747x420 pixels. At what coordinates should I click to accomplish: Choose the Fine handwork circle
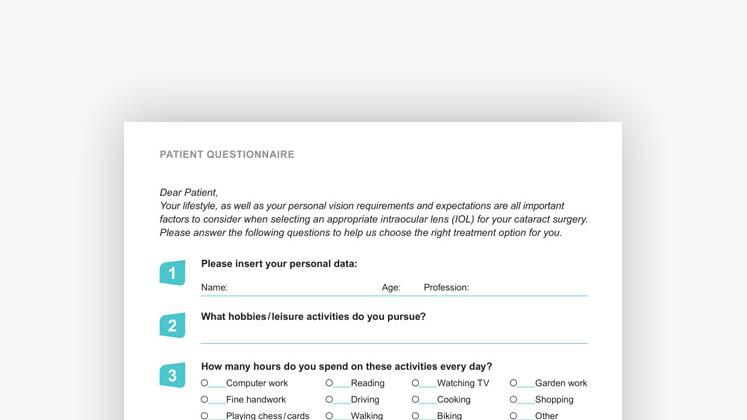click(204, 400)
